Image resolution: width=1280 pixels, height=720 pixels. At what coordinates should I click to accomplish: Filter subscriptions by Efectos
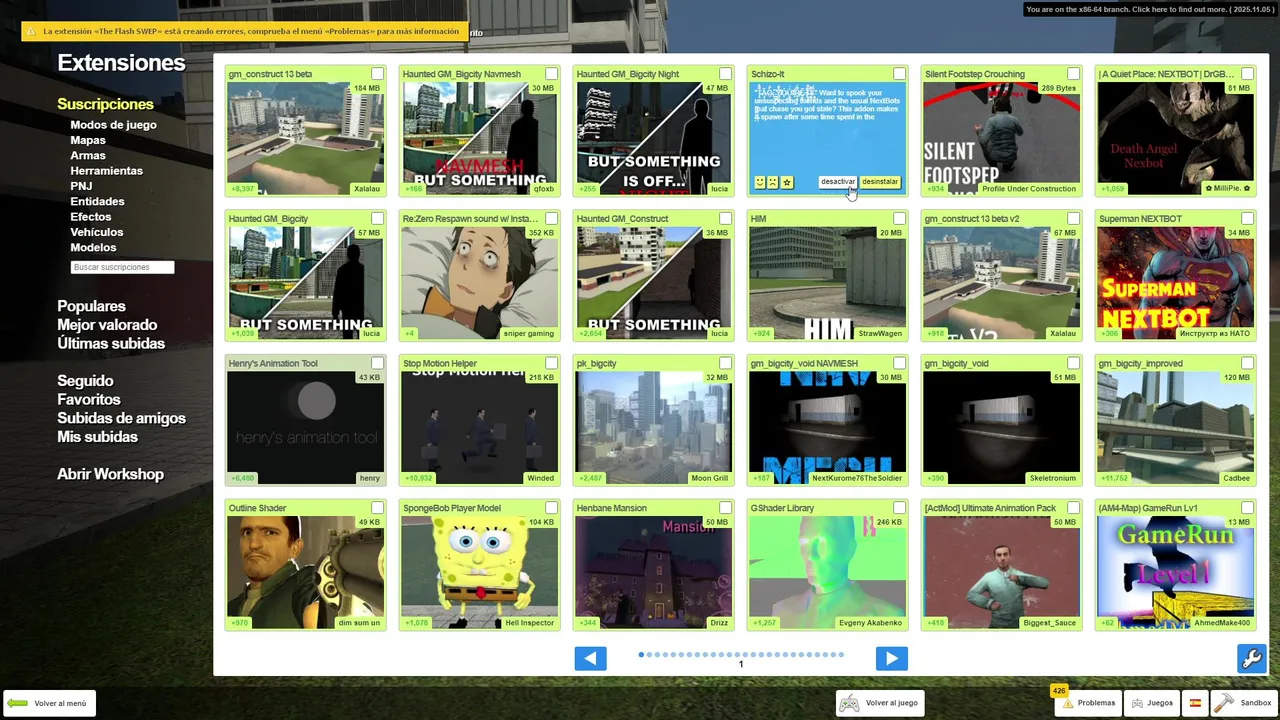91,217
